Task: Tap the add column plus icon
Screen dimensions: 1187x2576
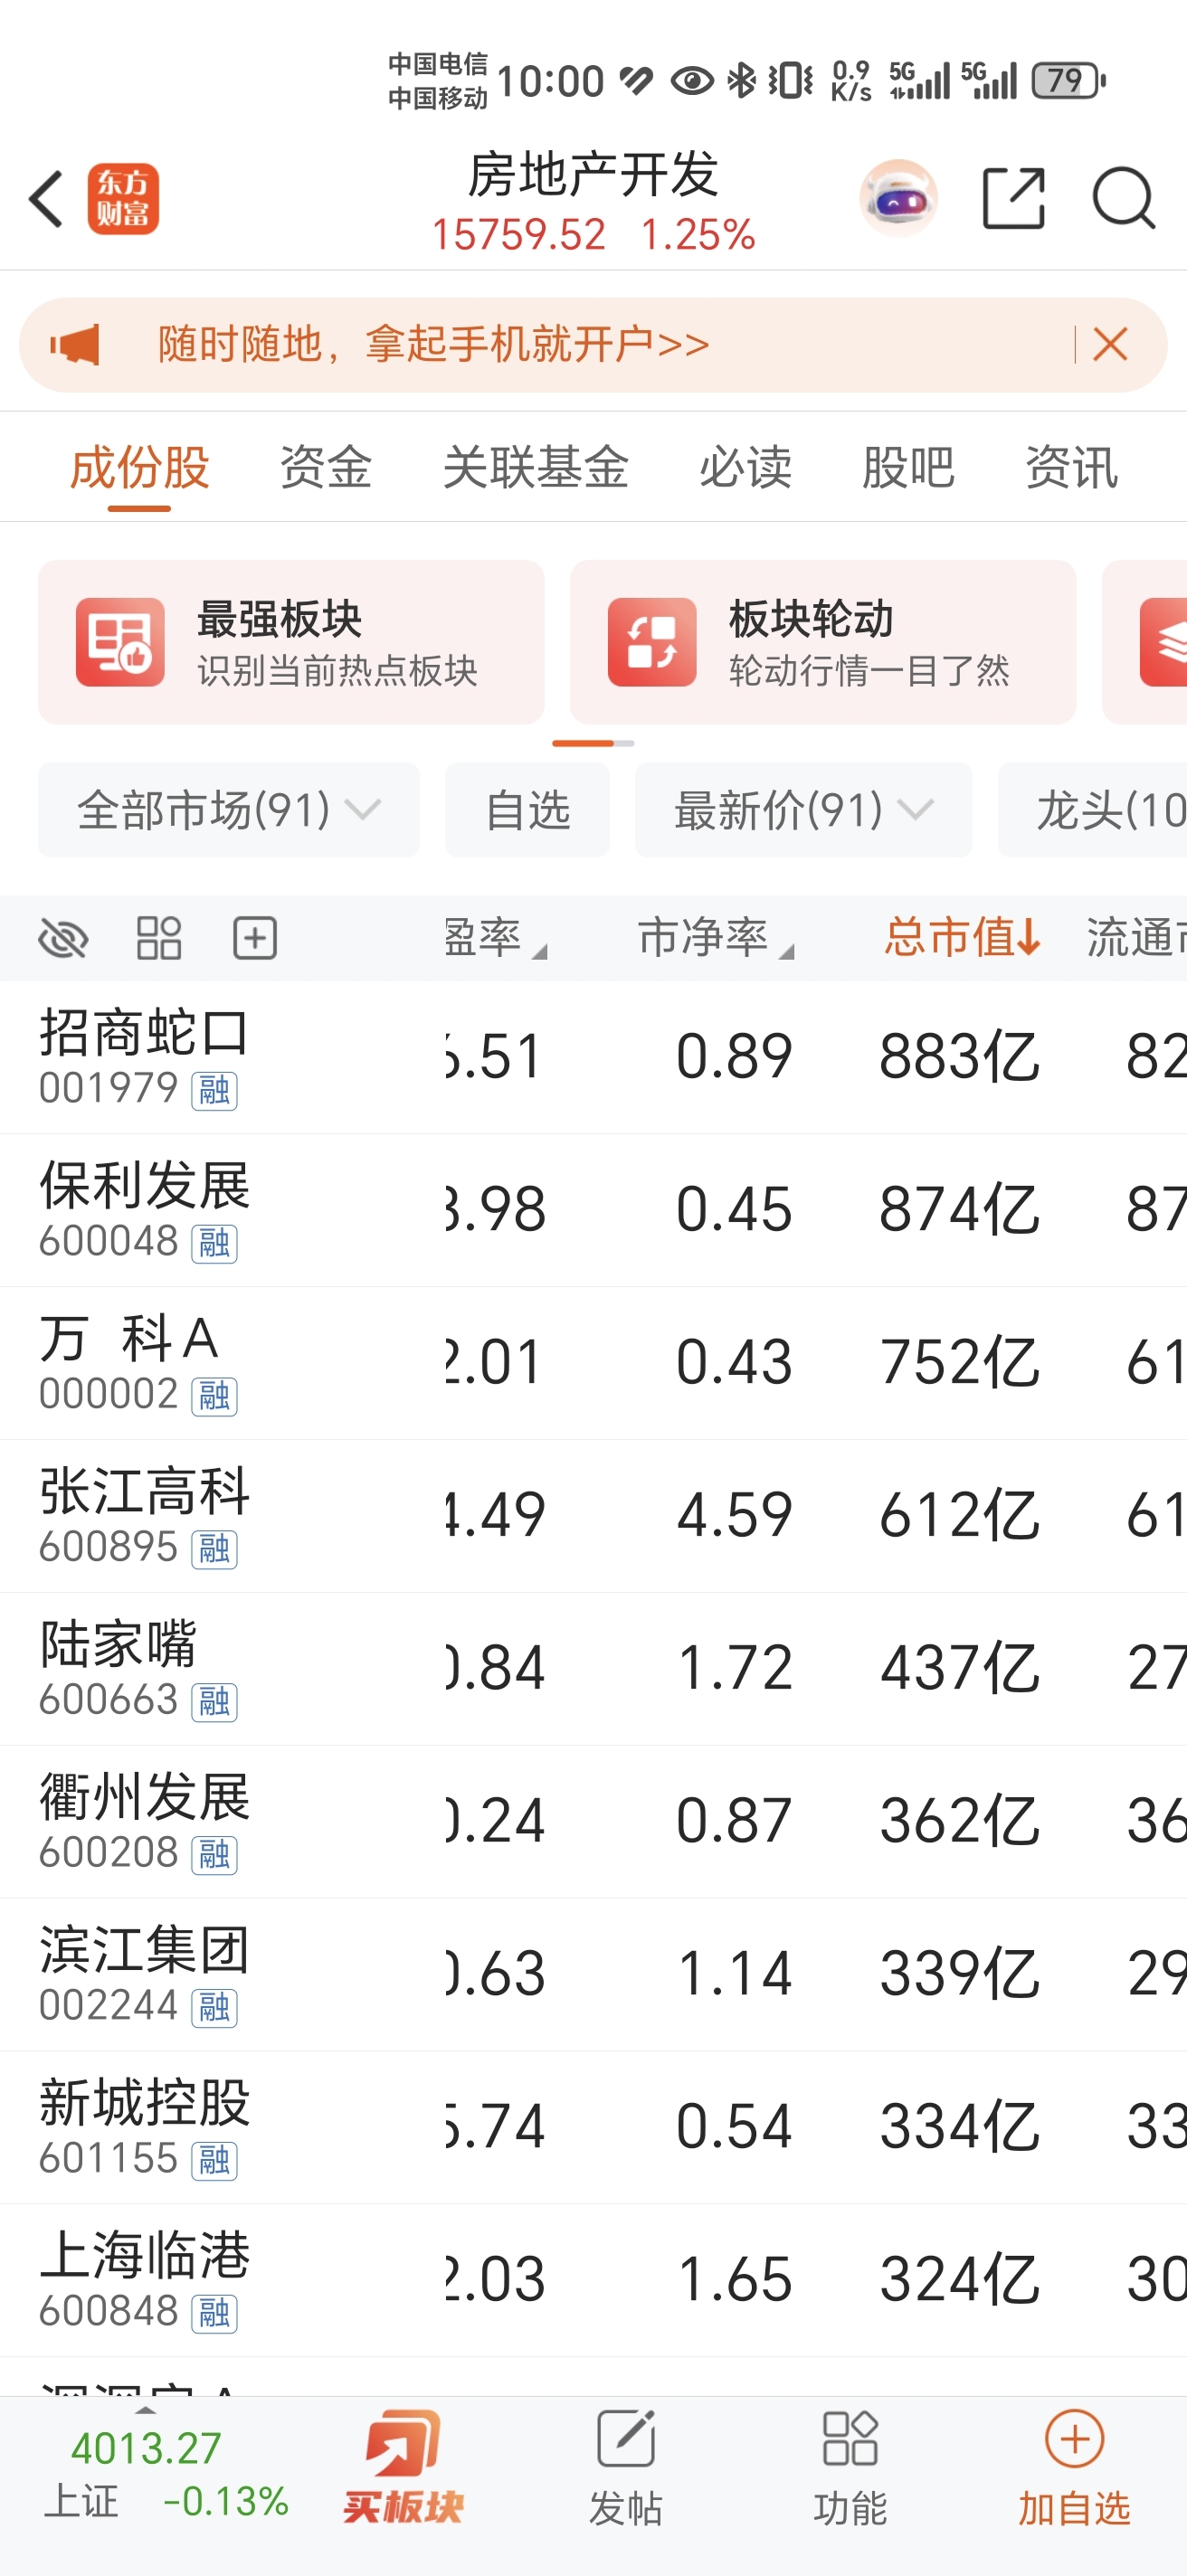Action: [x=255, y=939]
